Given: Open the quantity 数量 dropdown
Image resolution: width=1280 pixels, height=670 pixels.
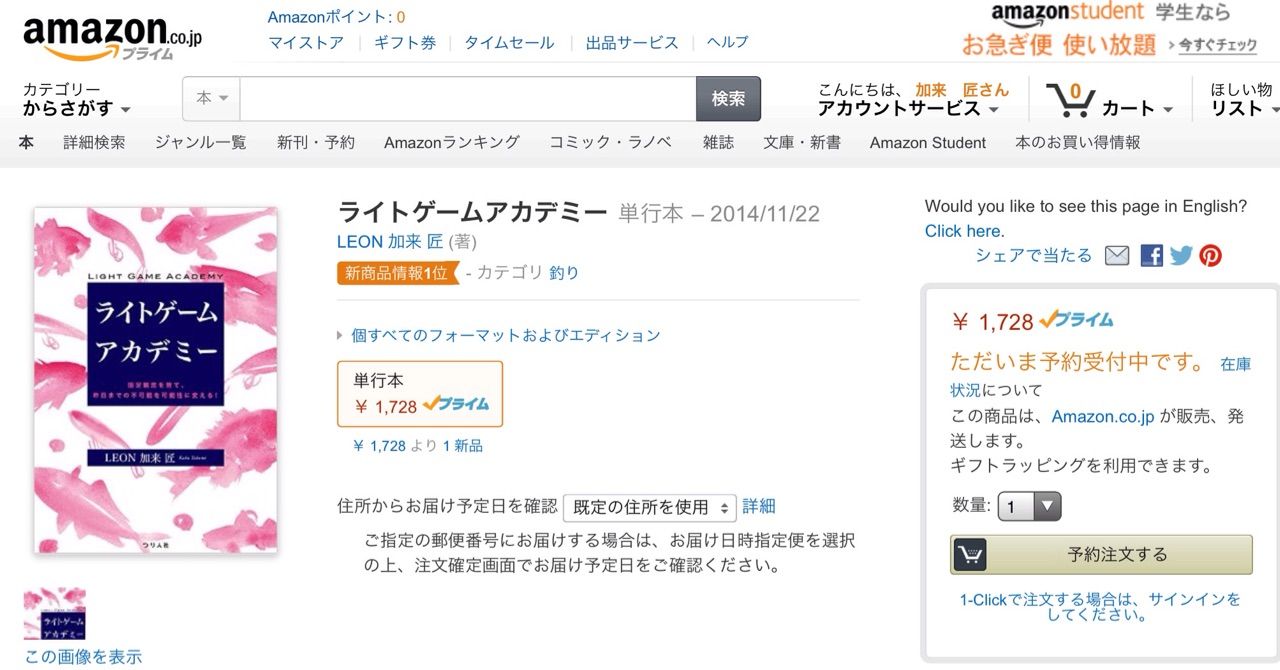Looking at the screenshot, I should (1029, 507).
